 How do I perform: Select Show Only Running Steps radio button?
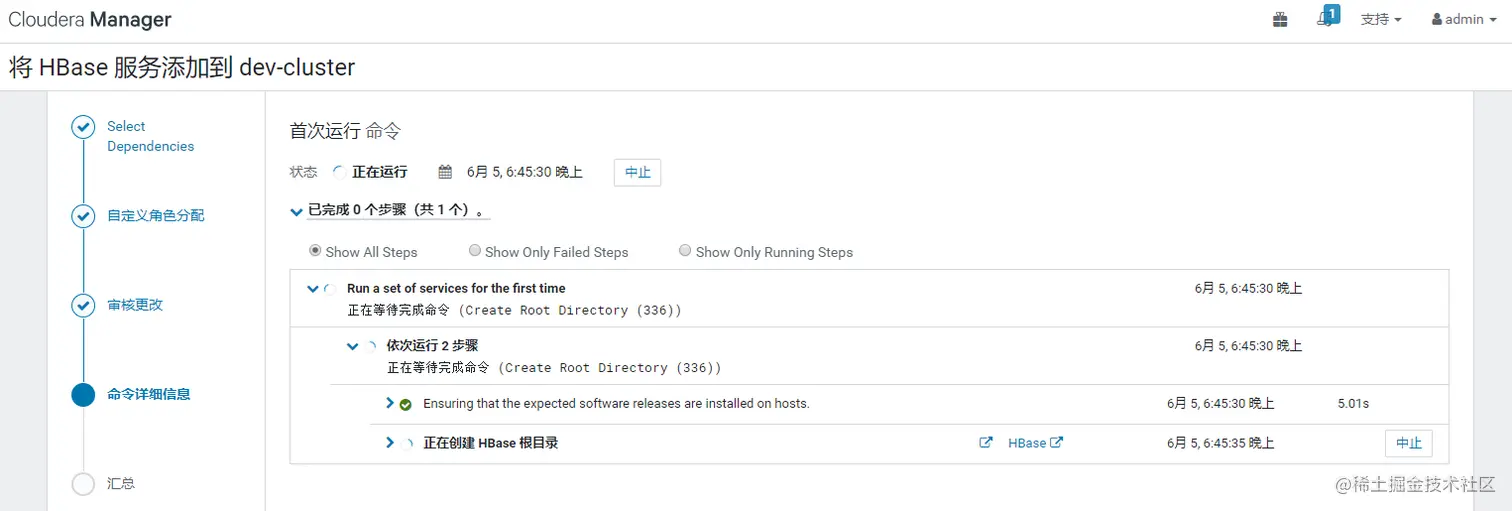685,251
